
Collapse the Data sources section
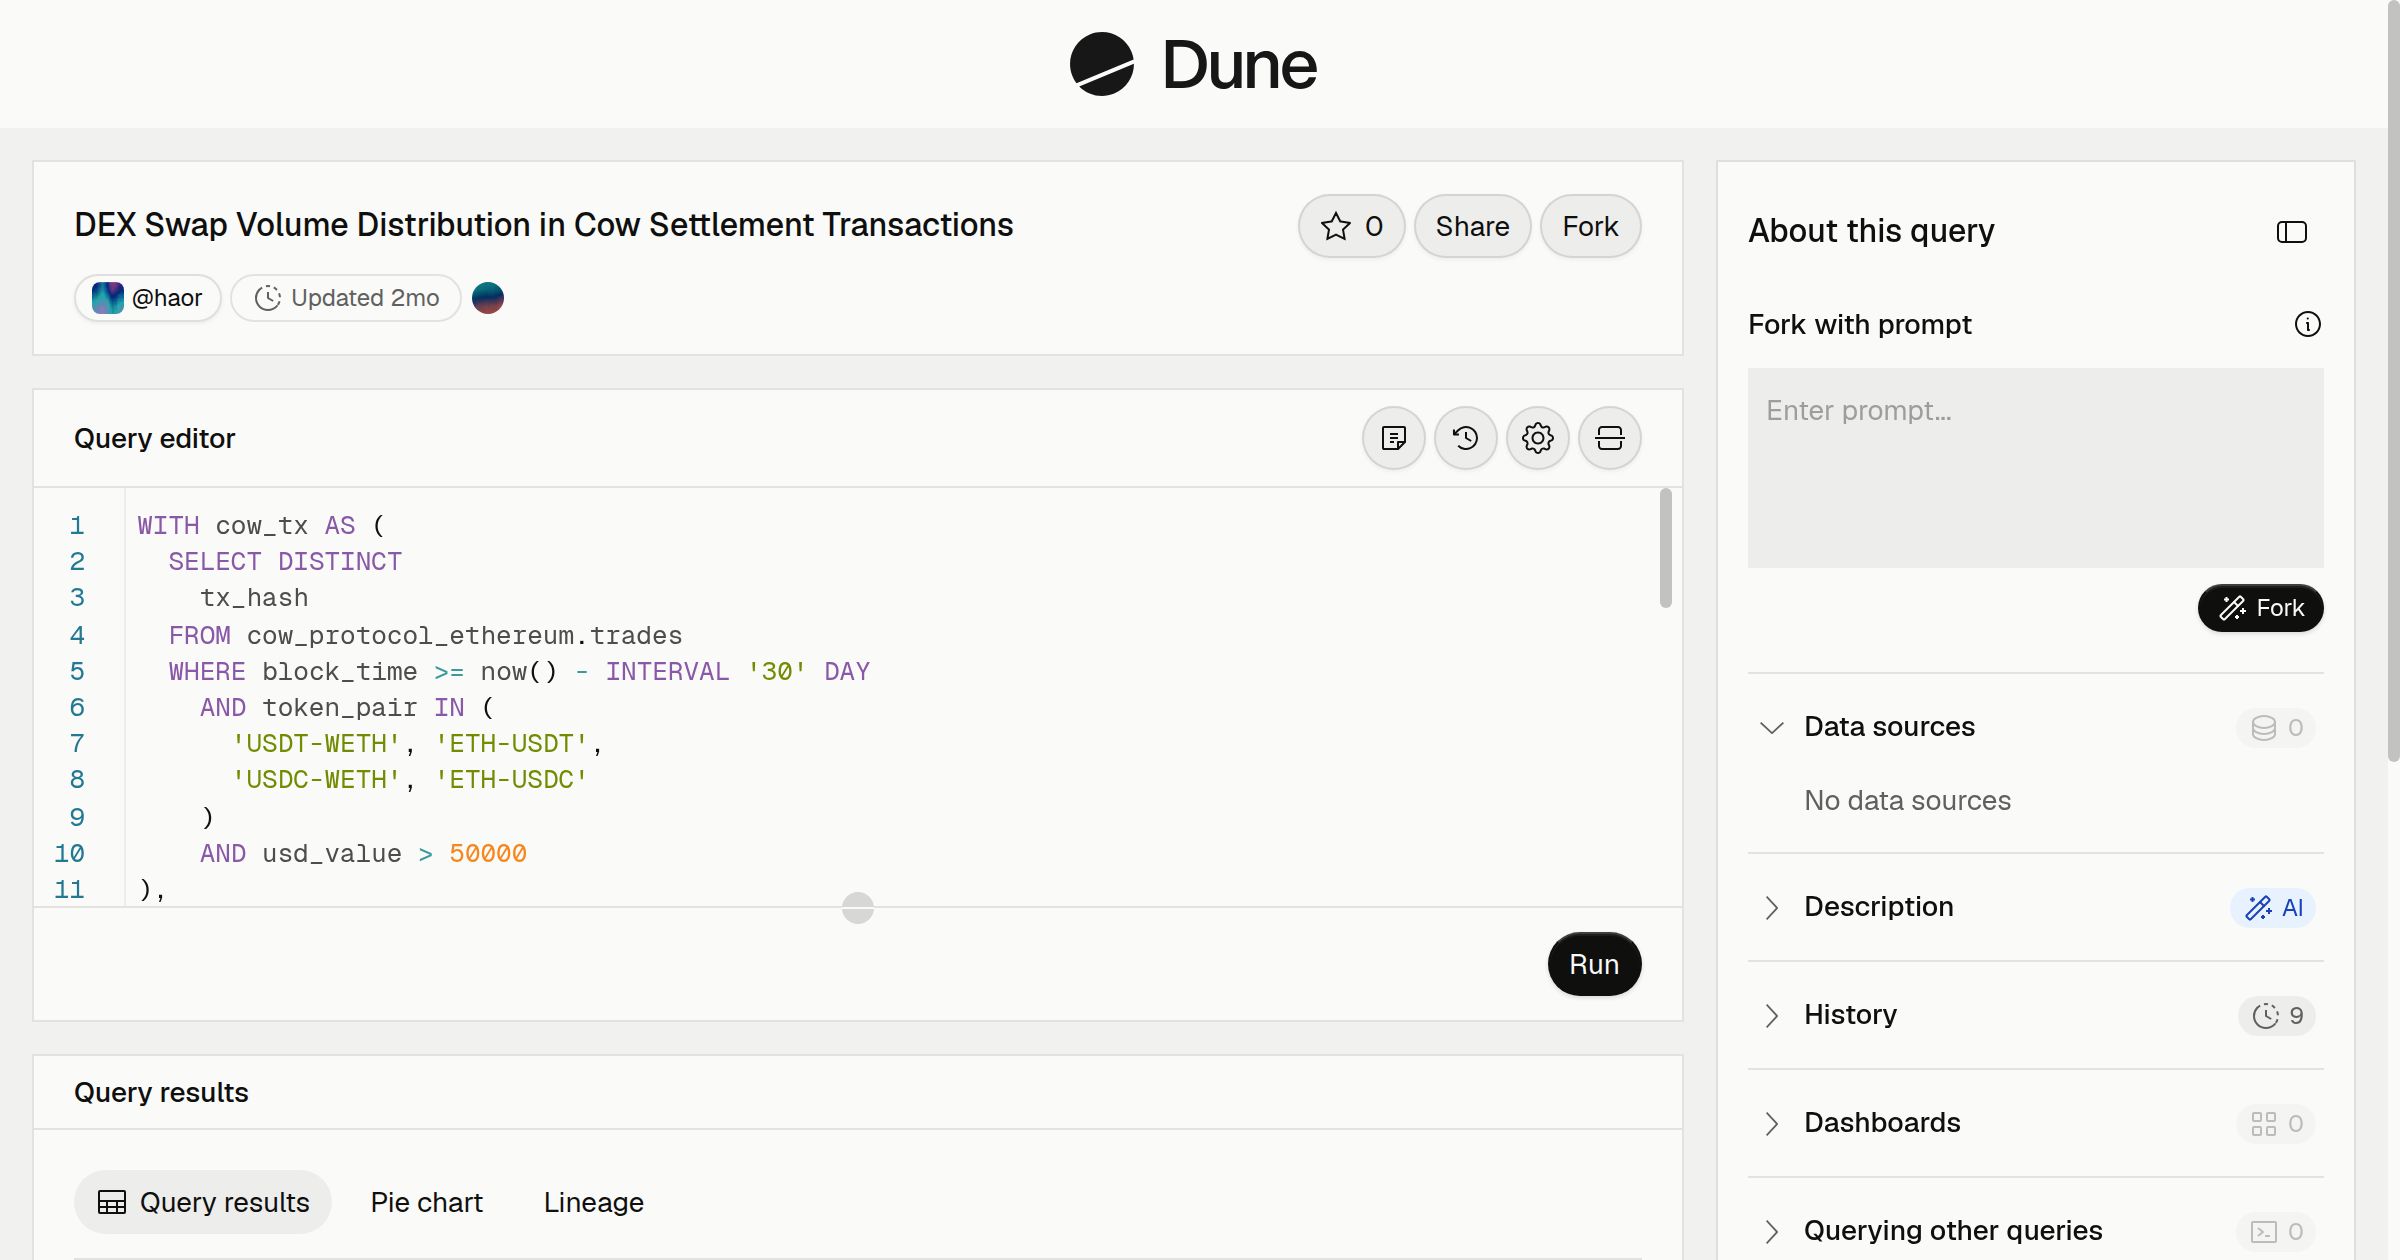pos(1772,727)
